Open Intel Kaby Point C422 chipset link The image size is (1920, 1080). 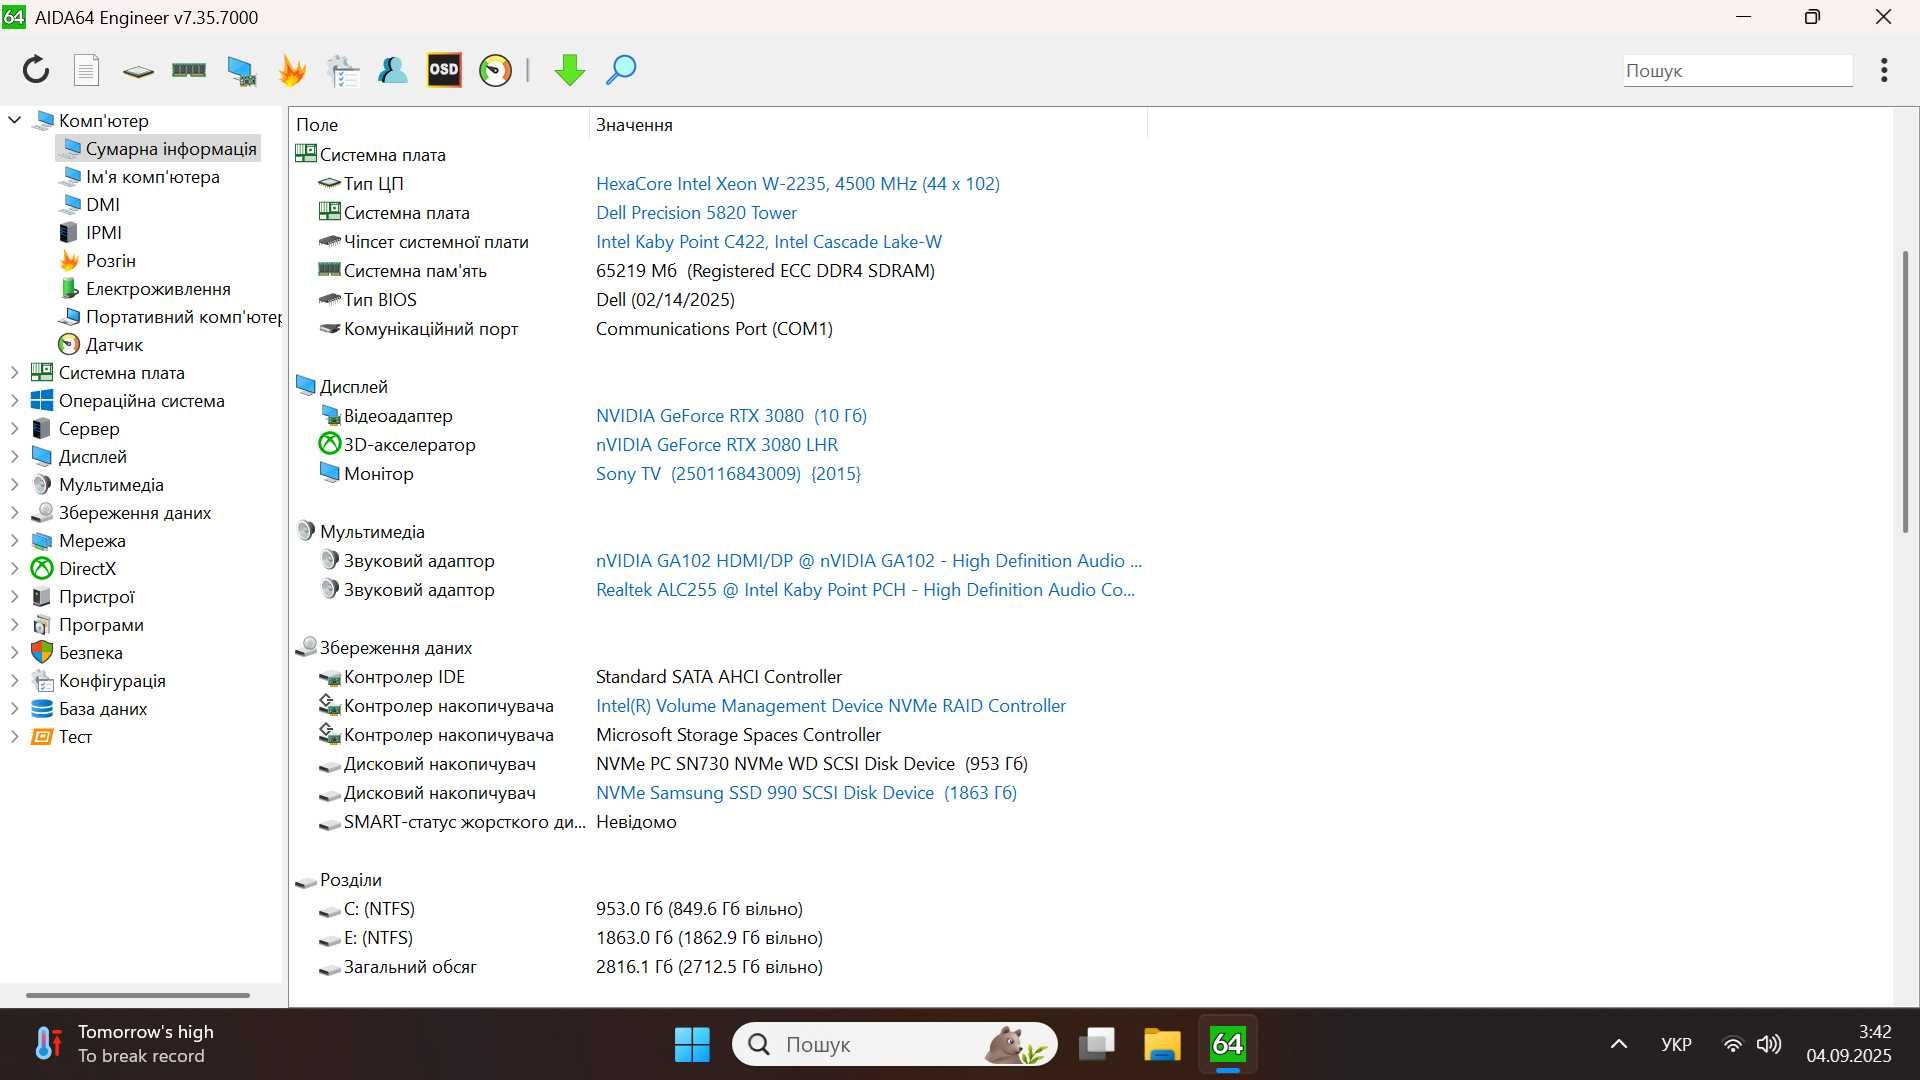pyautogui.click(x=769, y=241)
